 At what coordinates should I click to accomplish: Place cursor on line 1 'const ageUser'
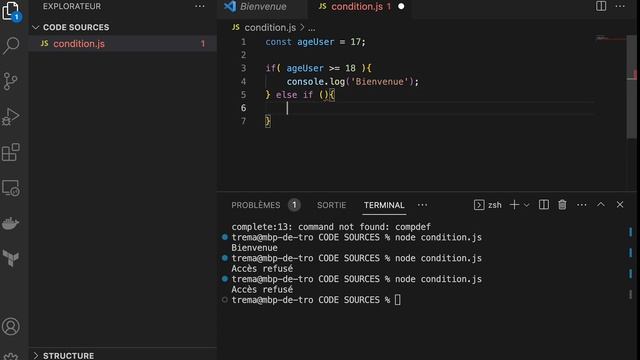[300, 42]
